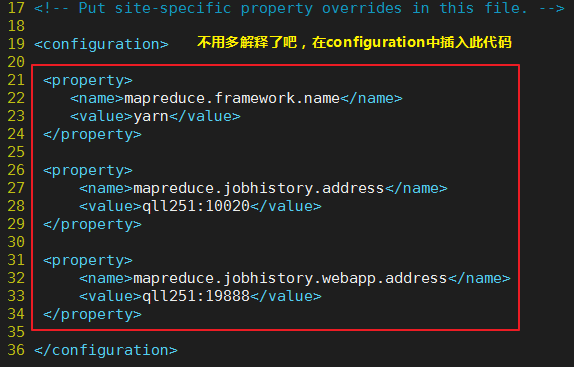This screenshot has width=574, height=367.
Task: Place cursor on mapreduce.framework.name
Action: pos(232,98)
